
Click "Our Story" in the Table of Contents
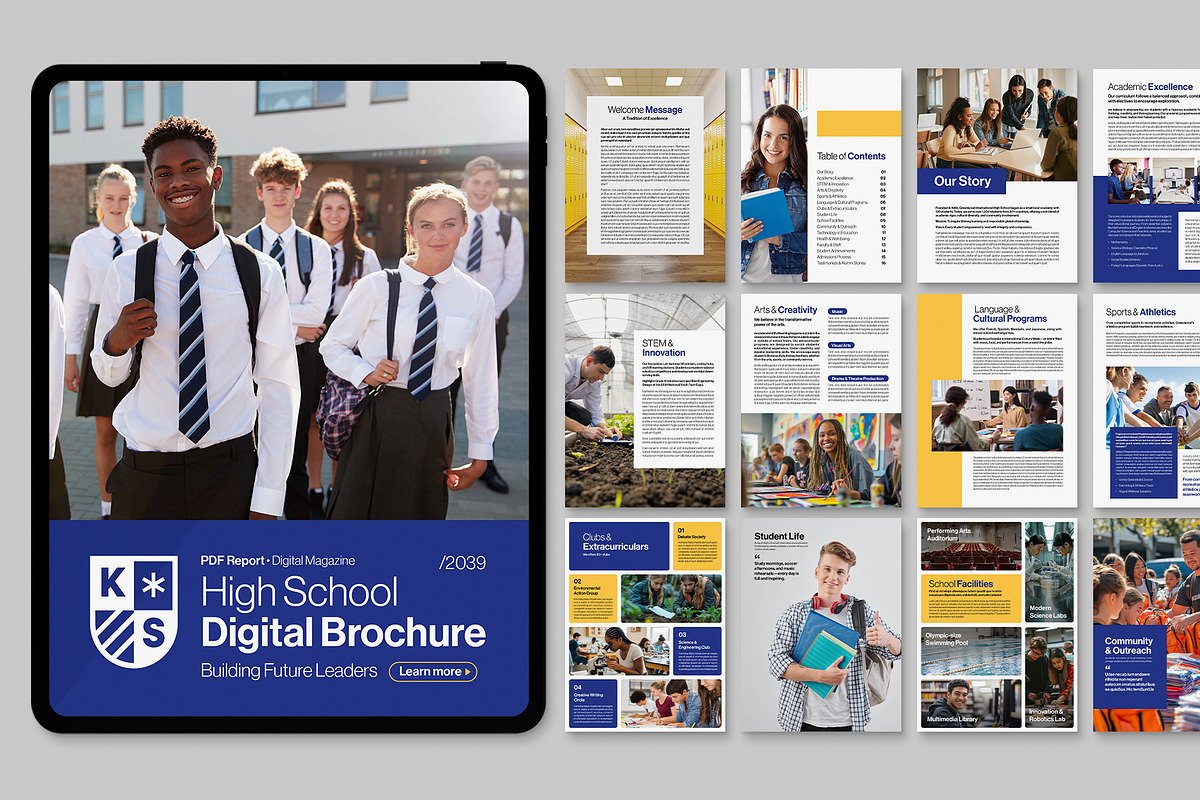825,172
